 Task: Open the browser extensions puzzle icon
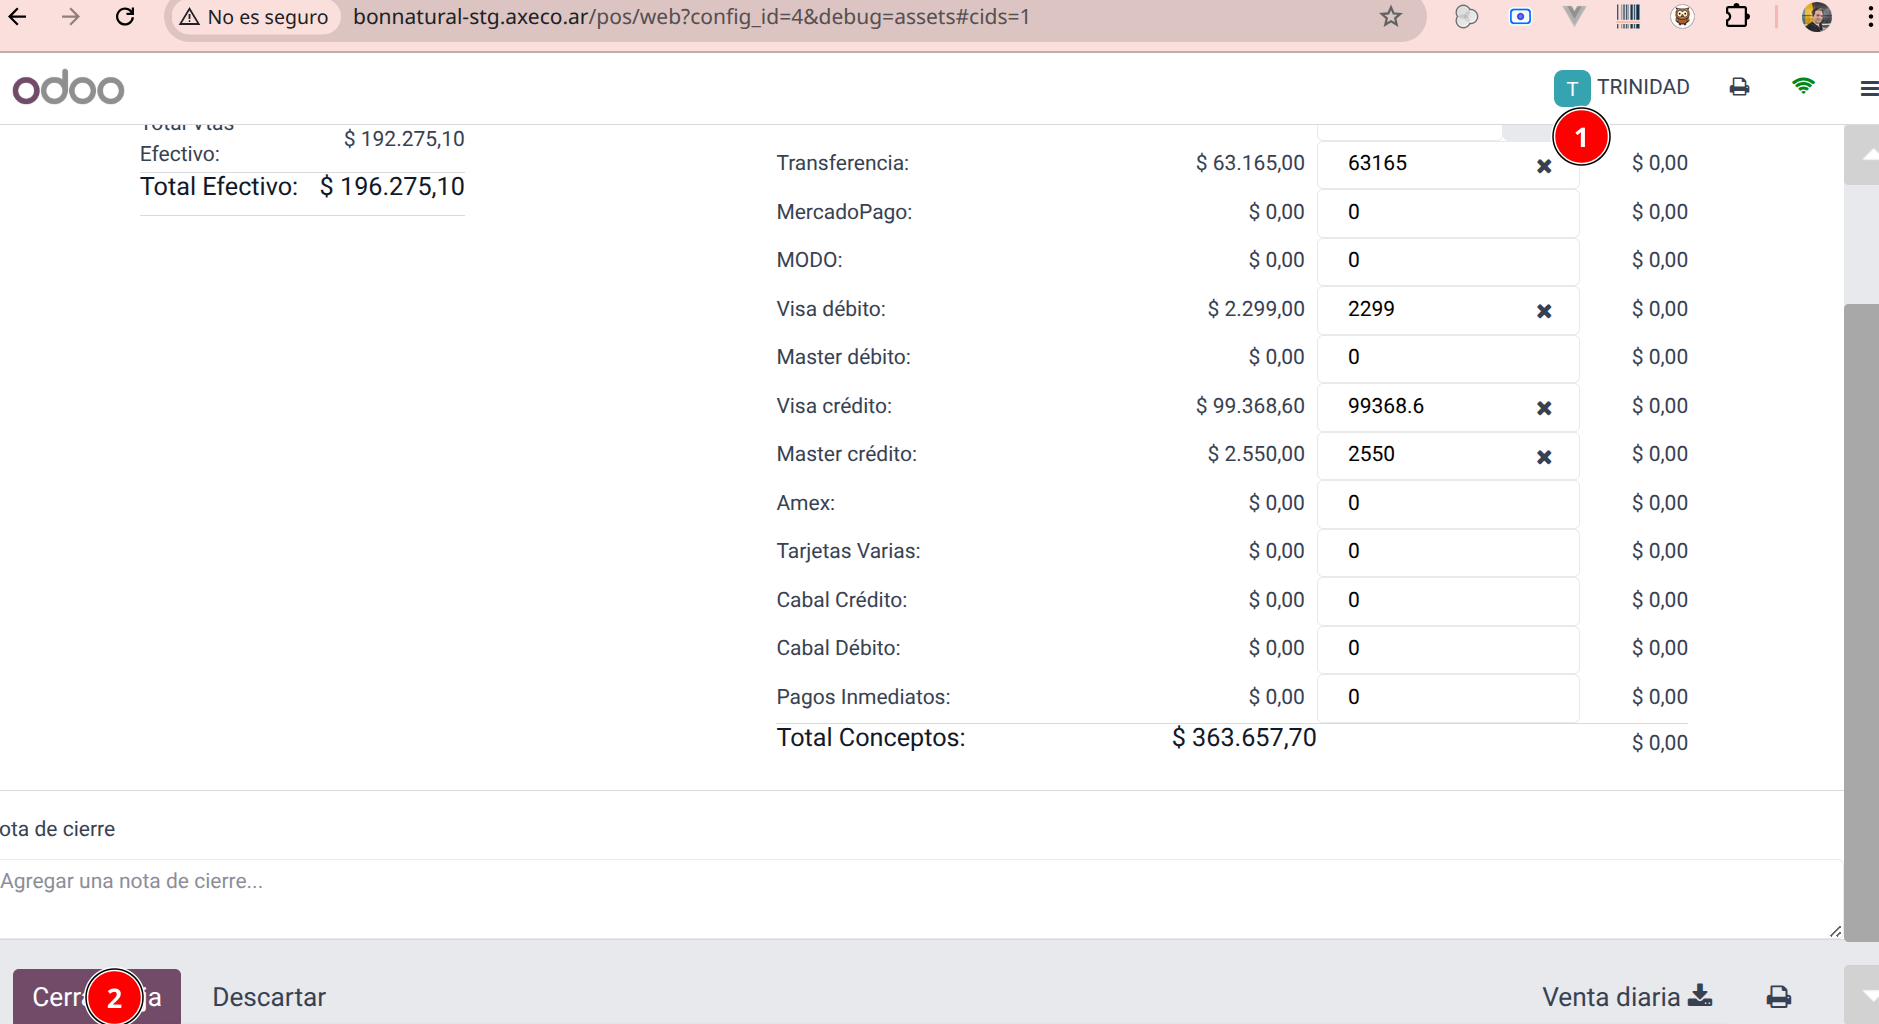click(1737, 17)
